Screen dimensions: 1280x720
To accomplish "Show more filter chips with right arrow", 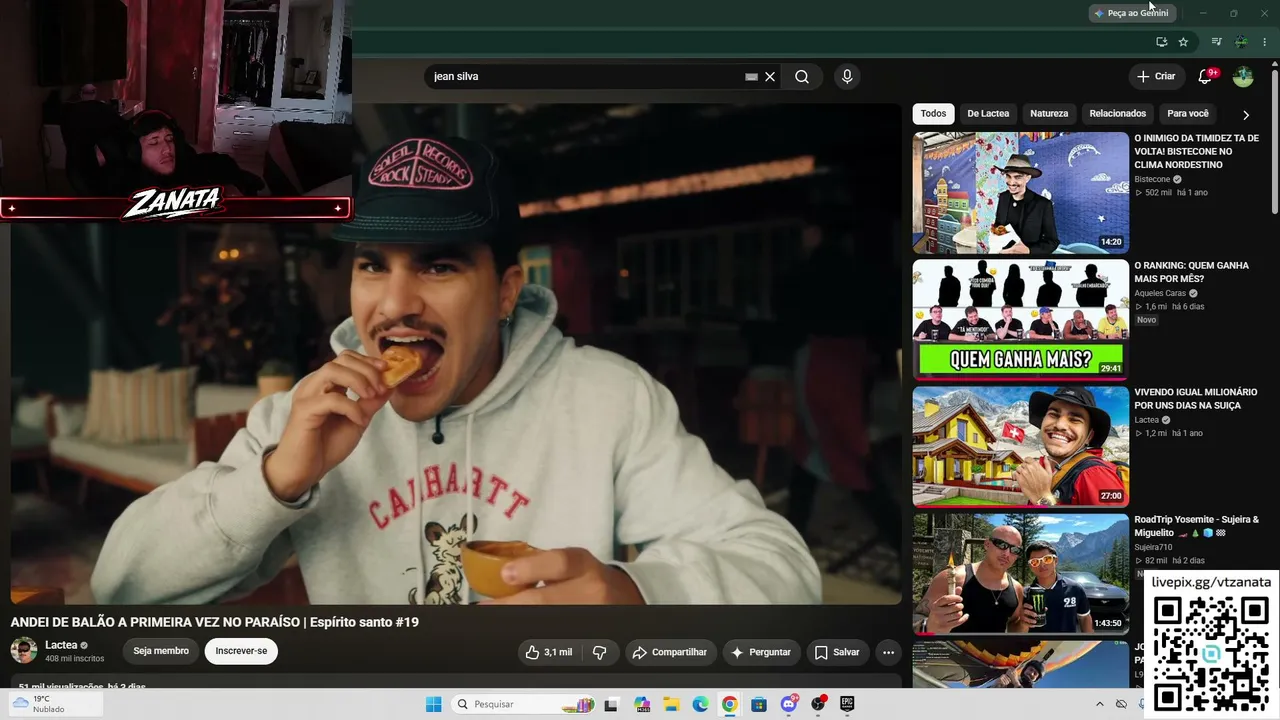I will [1245, 115].
